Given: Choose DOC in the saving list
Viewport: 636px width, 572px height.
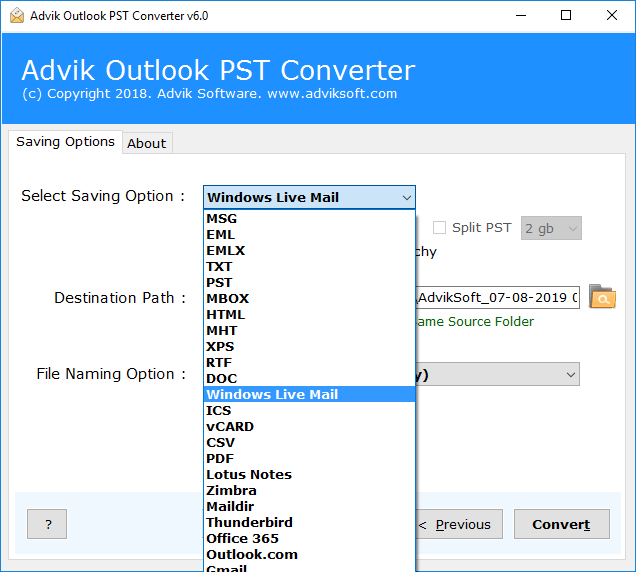Looking at the screenshot, I should [309, 378].
